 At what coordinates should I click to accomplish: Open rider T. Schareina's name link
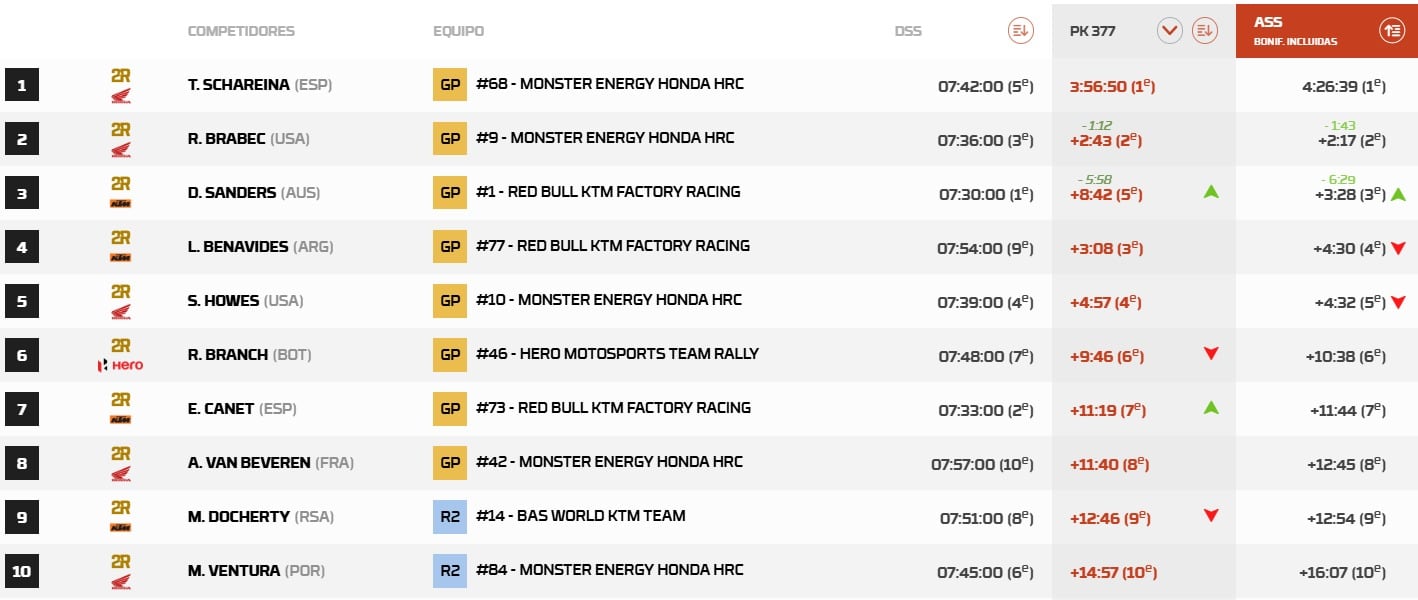[x=238, y=85]
